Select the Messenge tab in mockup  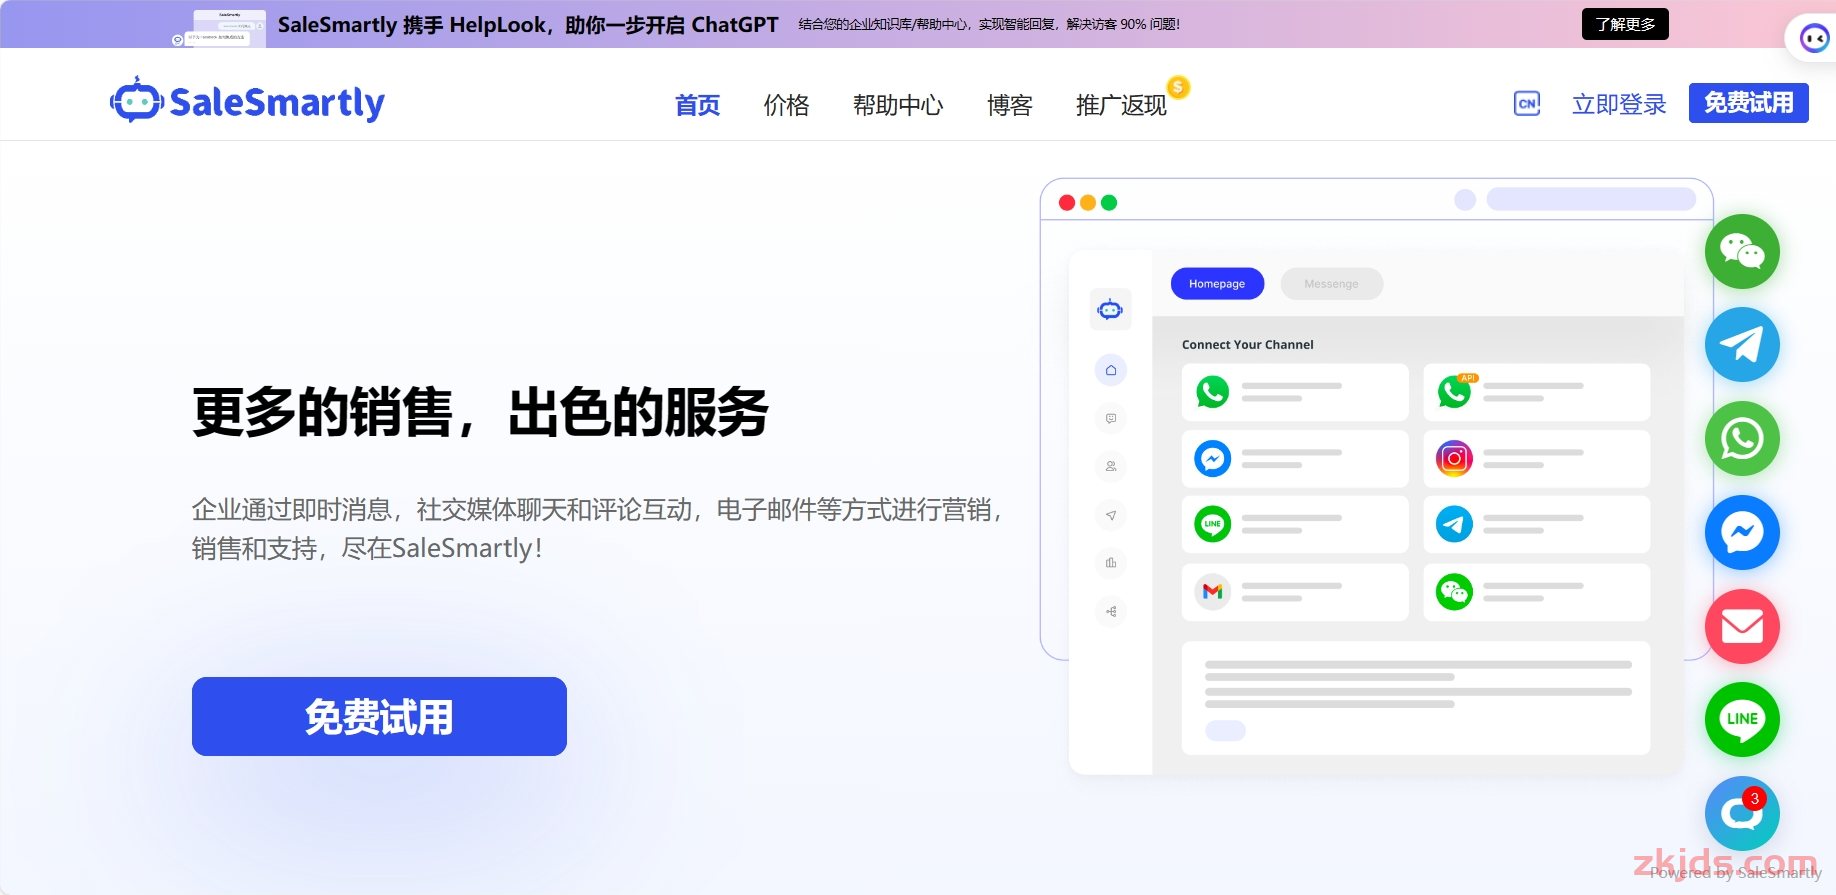tap(1331, 284)
